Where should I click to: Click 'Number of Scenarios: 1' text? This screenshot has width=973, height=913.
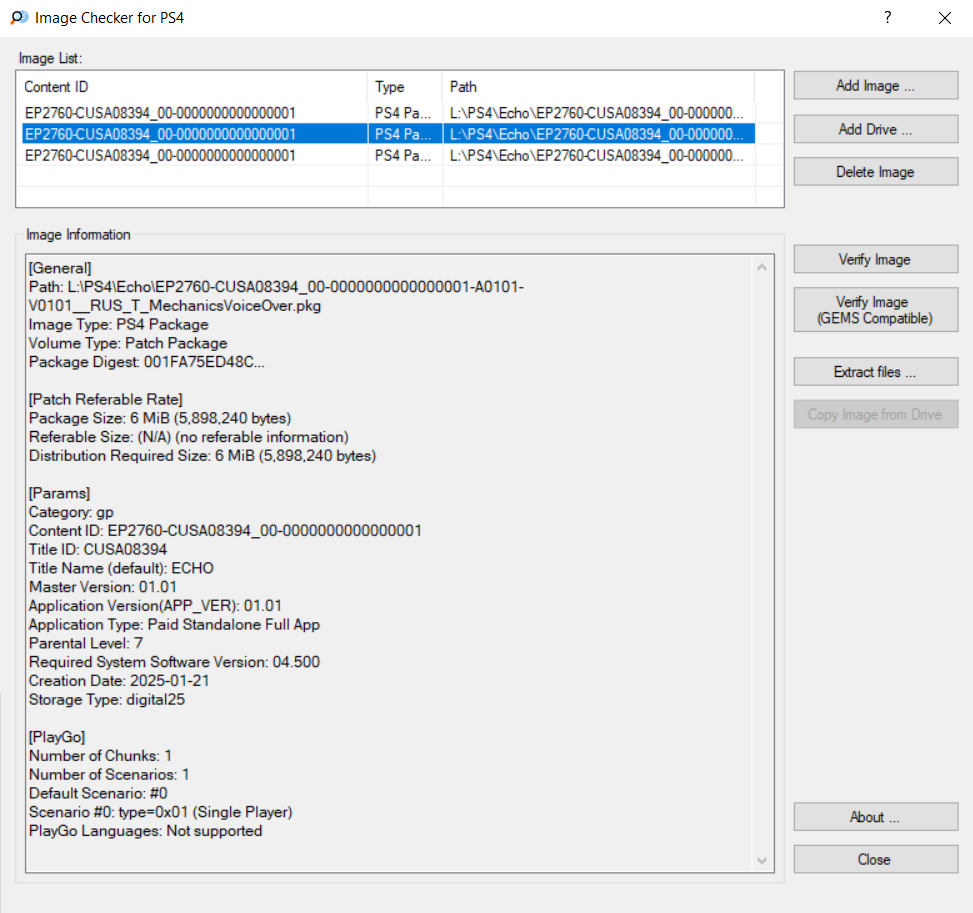coord(109,774)
